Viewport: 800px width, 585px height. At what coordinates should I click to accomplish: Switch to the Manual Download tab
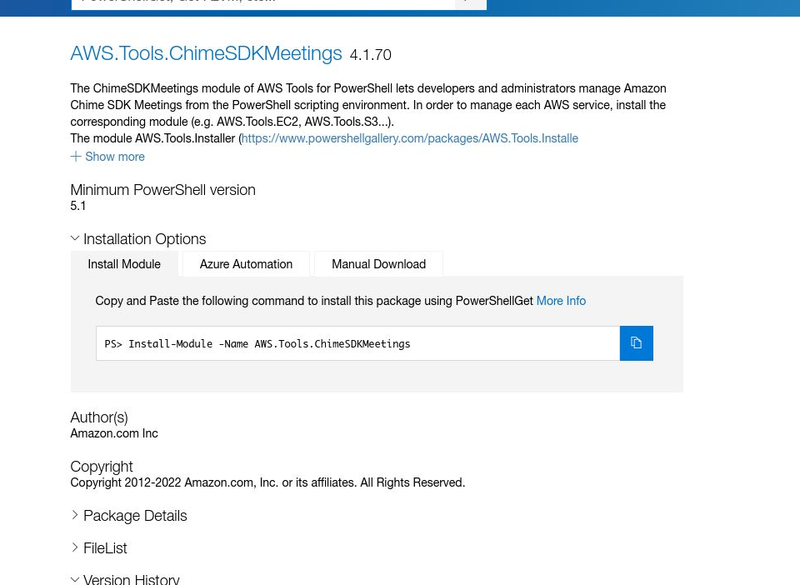pyautogui.click(x=379, y=264)
